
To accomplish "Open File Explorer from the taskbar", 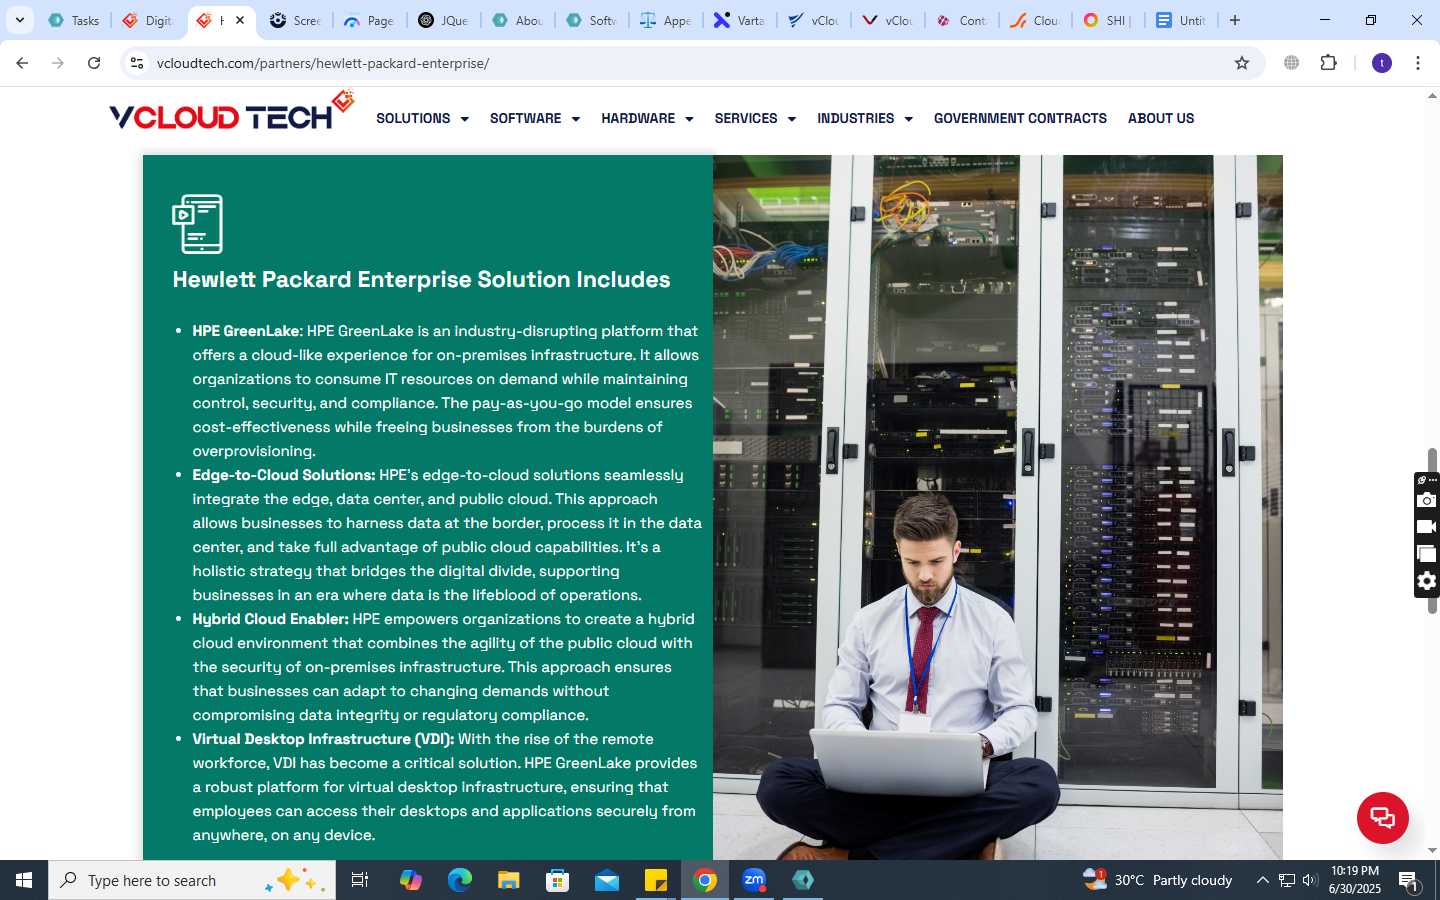I will click(x=508, y=880).
